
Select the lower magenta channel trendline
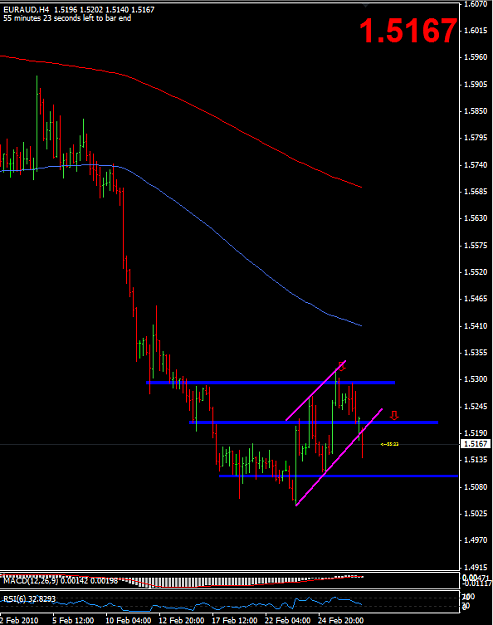(x=339, y=457)
